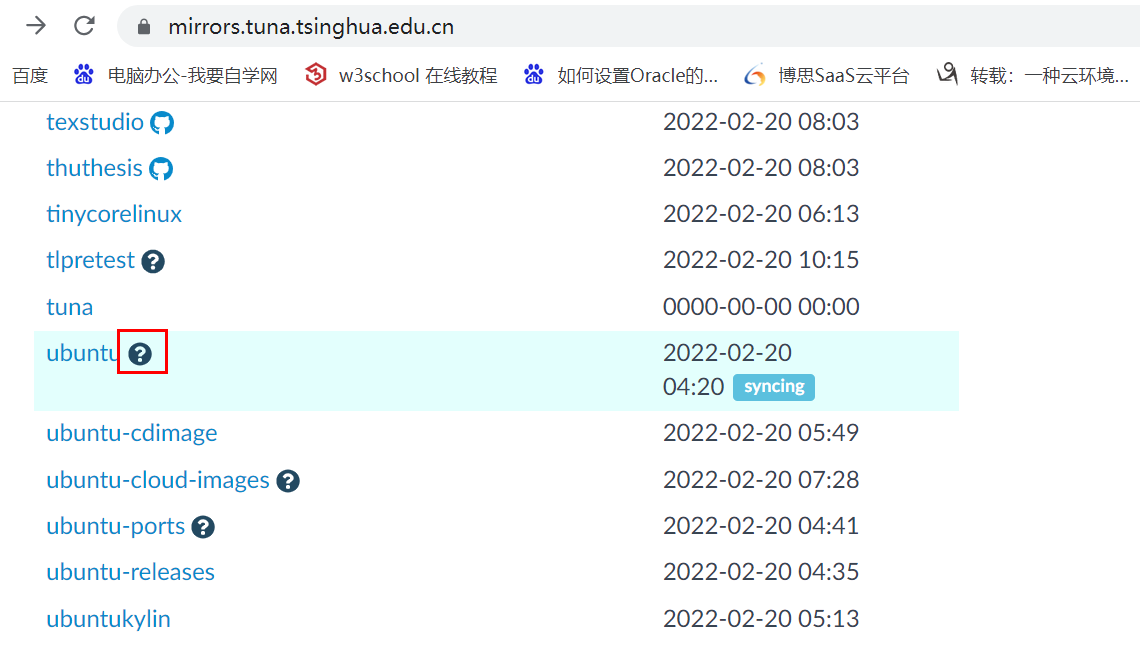Click GitHub icon next to thuthesis

coord(161,169)
